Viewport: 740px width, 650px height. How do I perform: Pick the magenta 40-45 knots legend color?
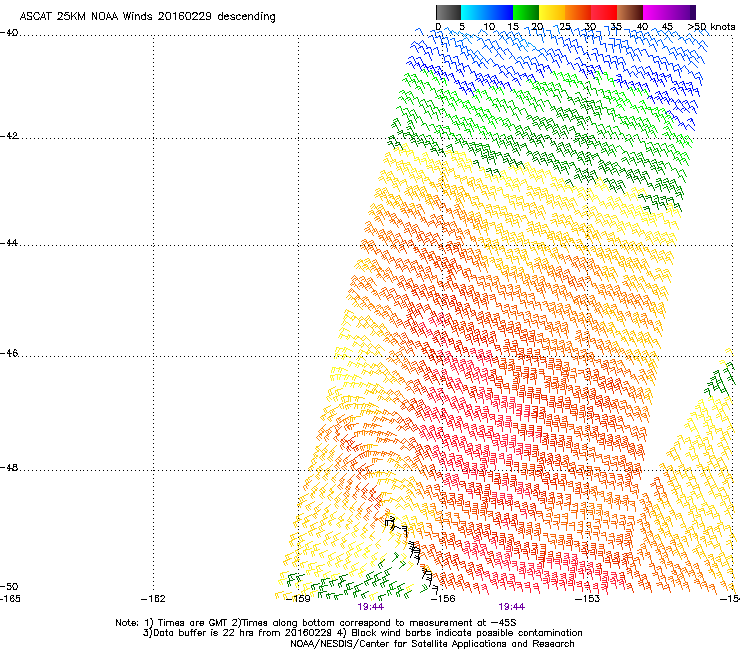[x=656, y=12]
